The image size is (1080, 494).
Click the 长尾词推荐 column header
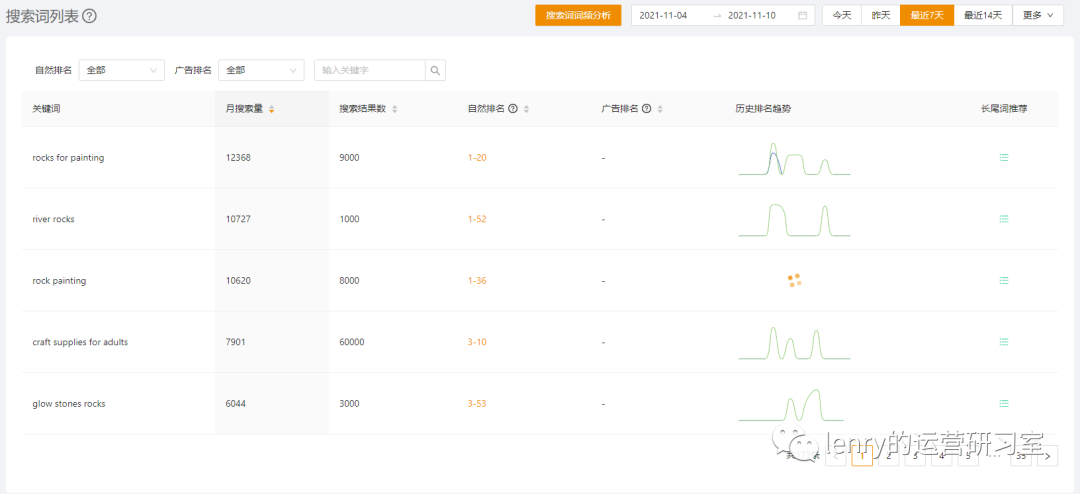point(1004,109)
